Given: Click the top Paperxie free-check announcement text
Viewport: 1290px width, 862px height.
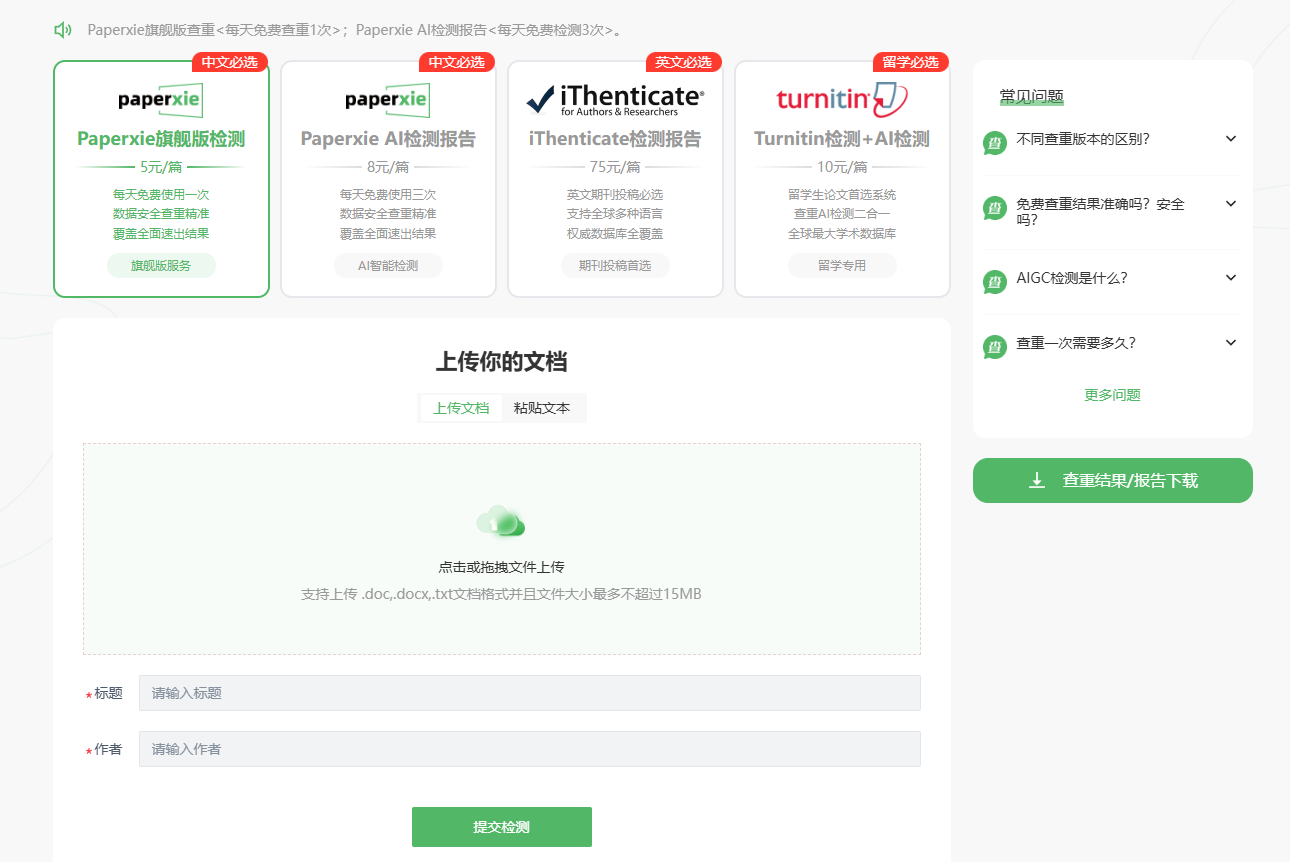Looking at the screenshot, I should coord(357,30).
